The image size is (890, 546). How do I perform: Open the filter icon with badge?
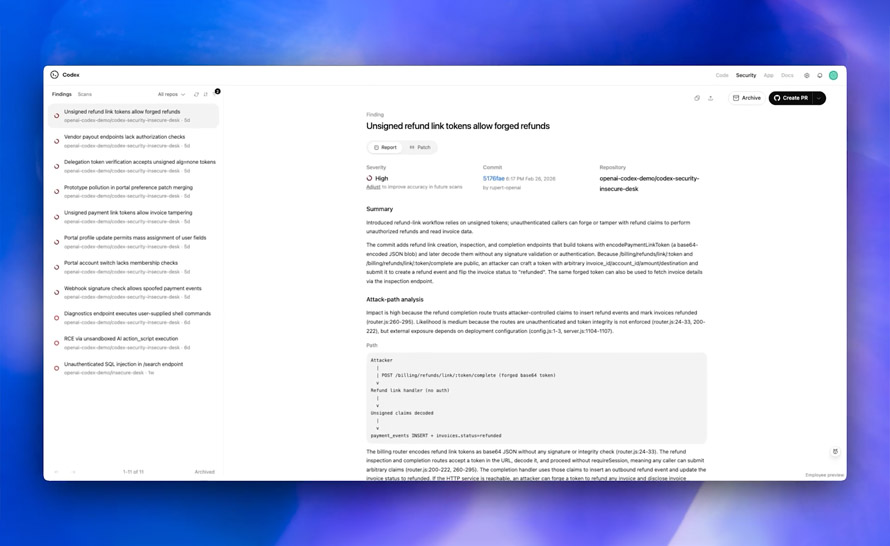click(217, 92)
